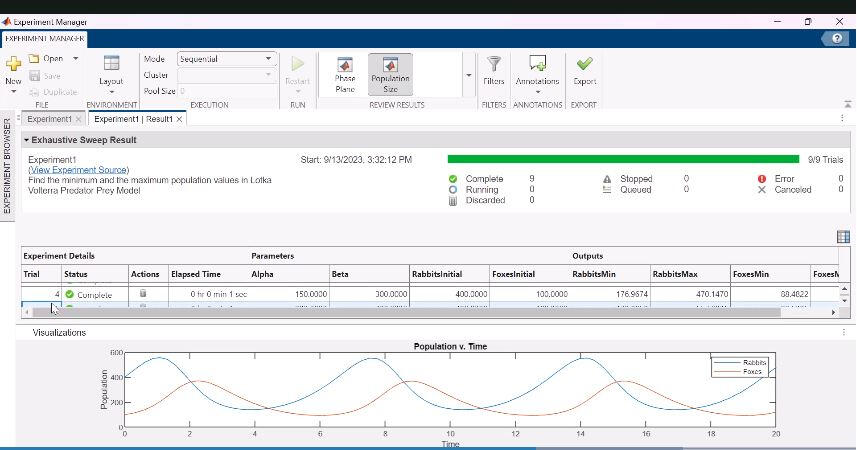Switch to the Experiment1 tab
The height and width of the screenshot is (450, 857).
[48, 119]
